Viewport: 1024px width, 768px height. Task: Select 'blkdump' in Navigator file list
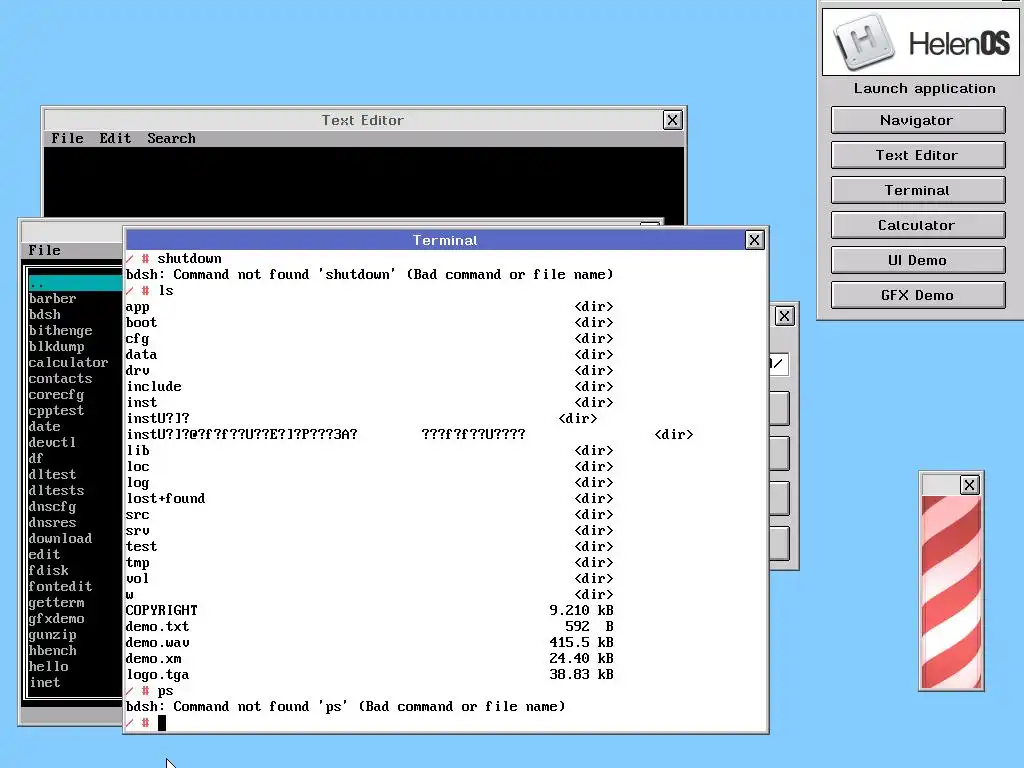tap(56, 347)
